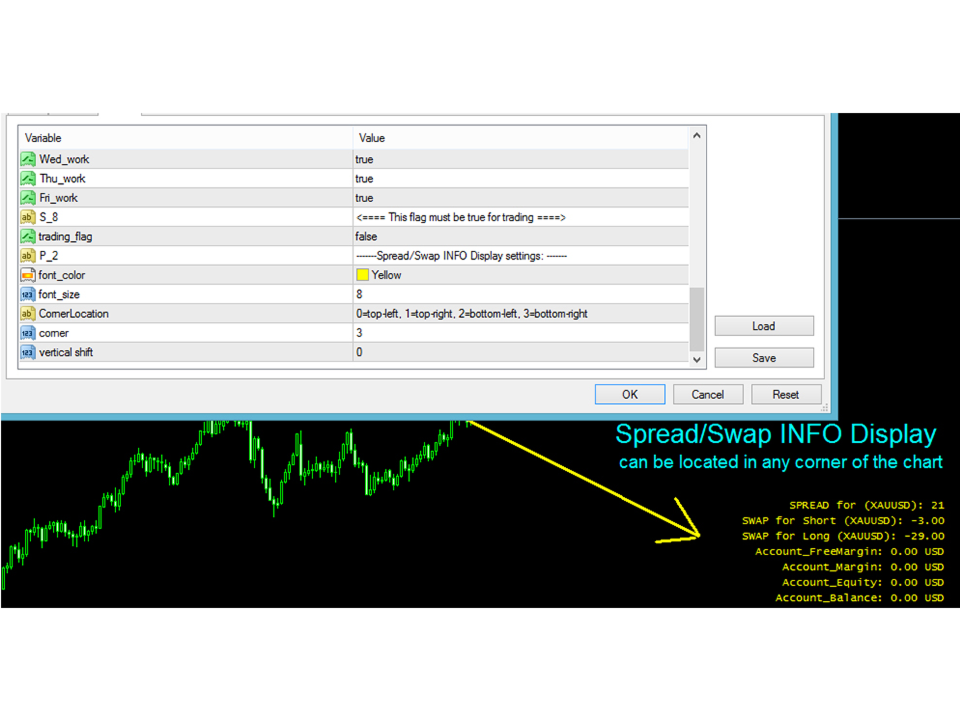Click the OK button
The width and height of the screenshot is (960, 720).
click(630, 394)
